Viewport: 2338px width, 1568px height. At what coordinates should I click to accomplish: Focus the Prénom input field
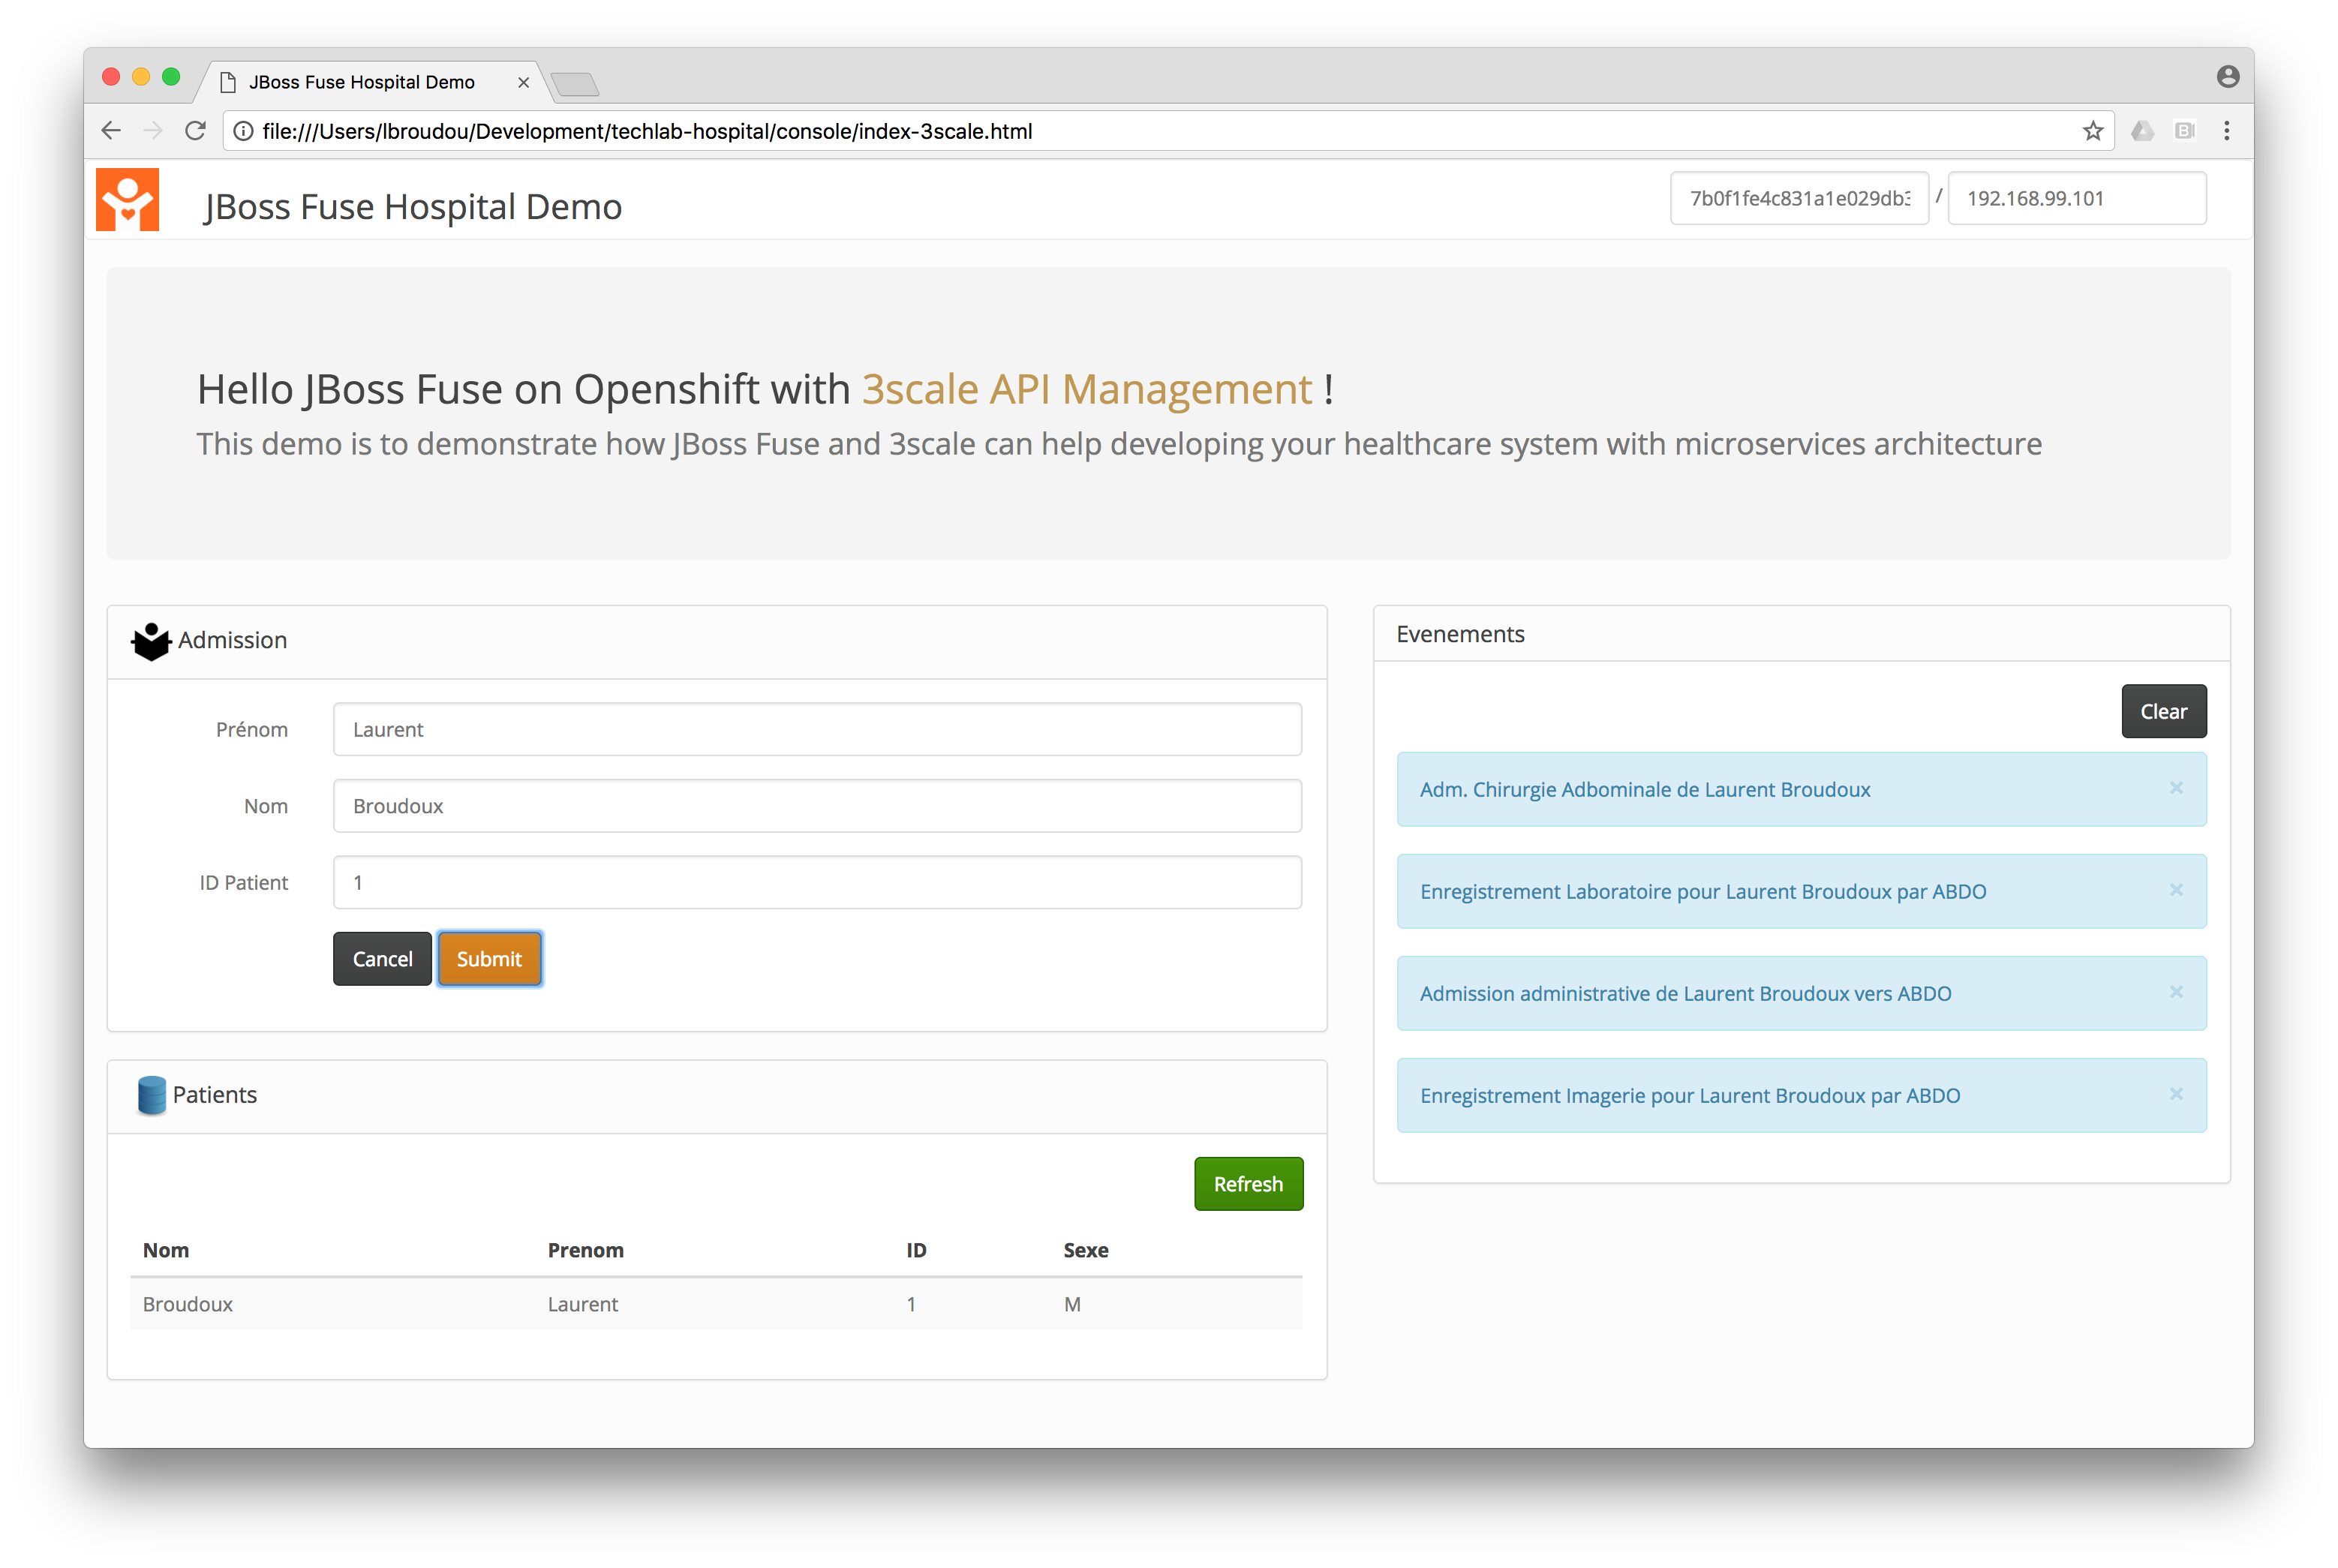pyautogui.click(x=816, y=729)
